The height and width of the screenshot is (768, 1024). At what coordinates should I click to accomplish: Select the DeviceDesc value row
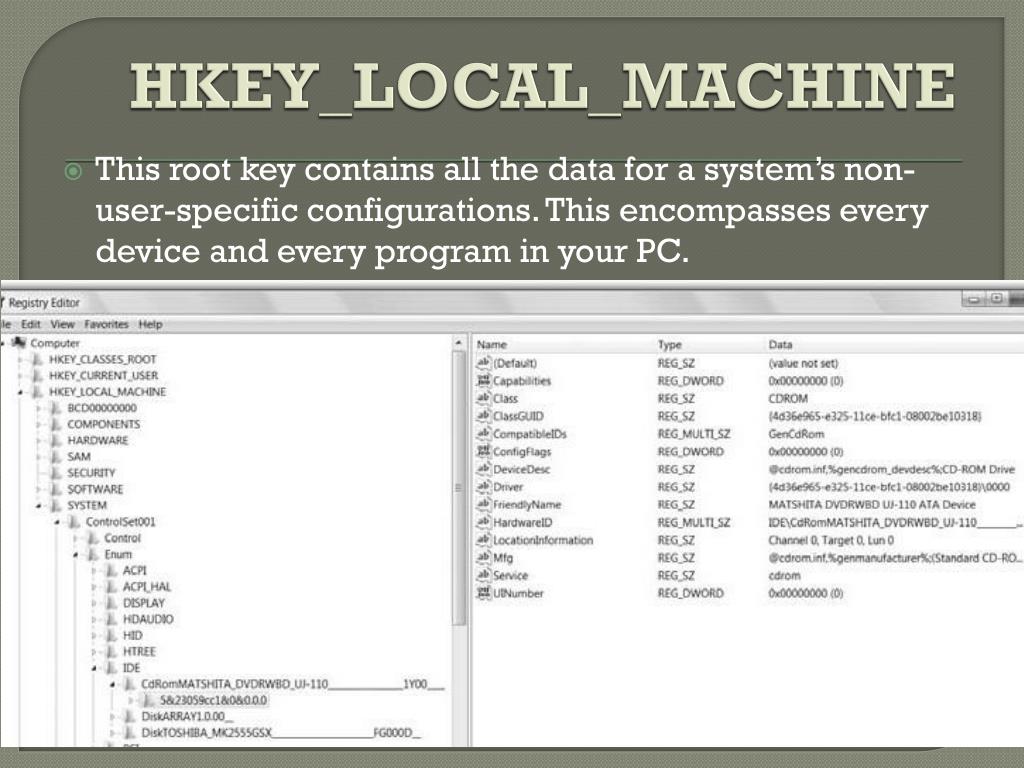[748, 469]
